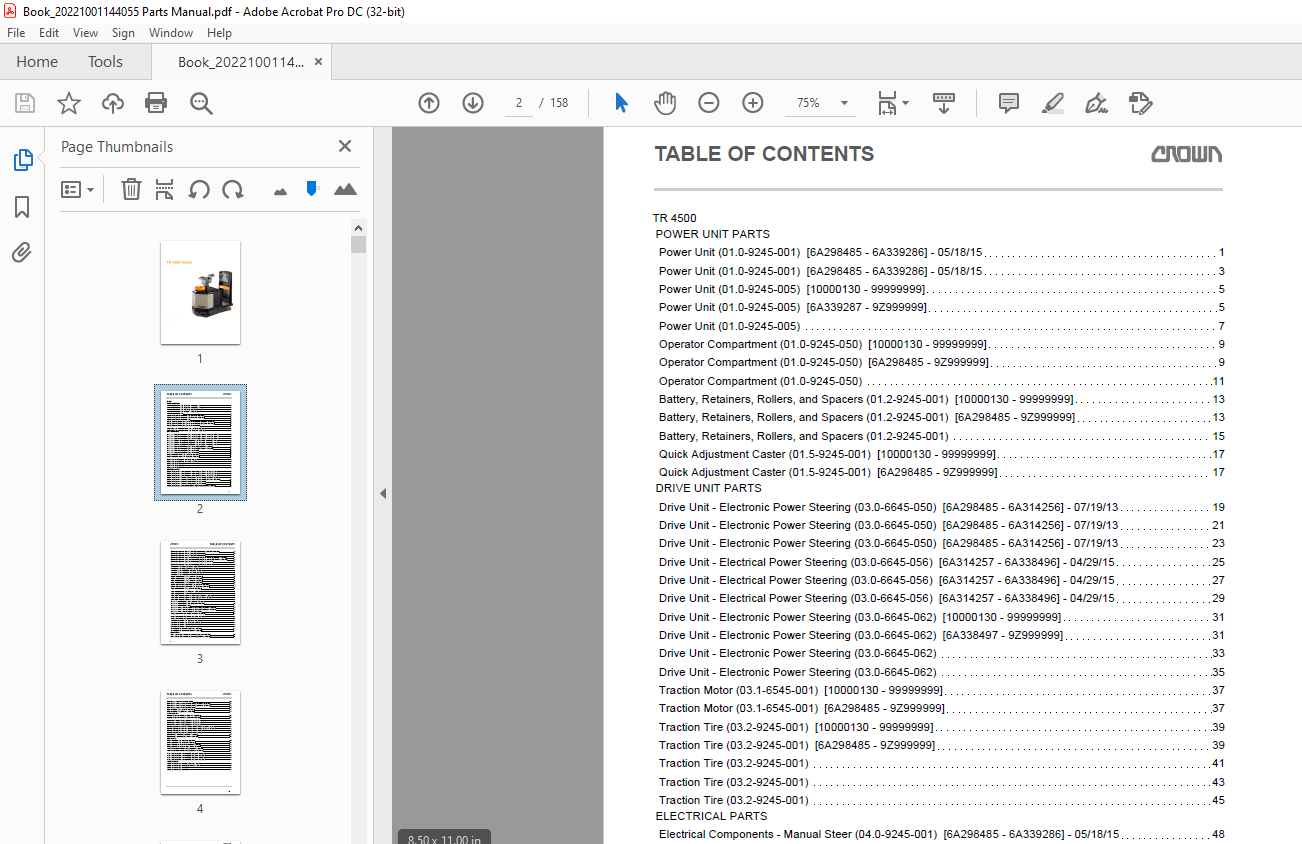
Task: Open Electrical Components Manual Steer entry
Action: [941, 834]
